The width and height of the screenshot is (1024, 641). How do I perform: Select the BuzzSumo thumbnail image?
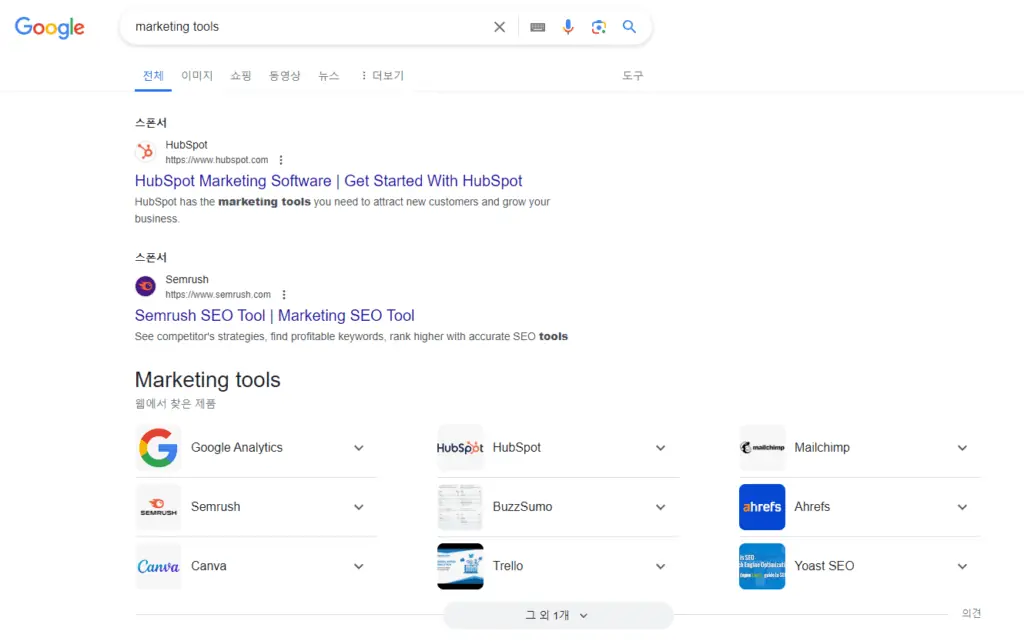coord(460,507)
